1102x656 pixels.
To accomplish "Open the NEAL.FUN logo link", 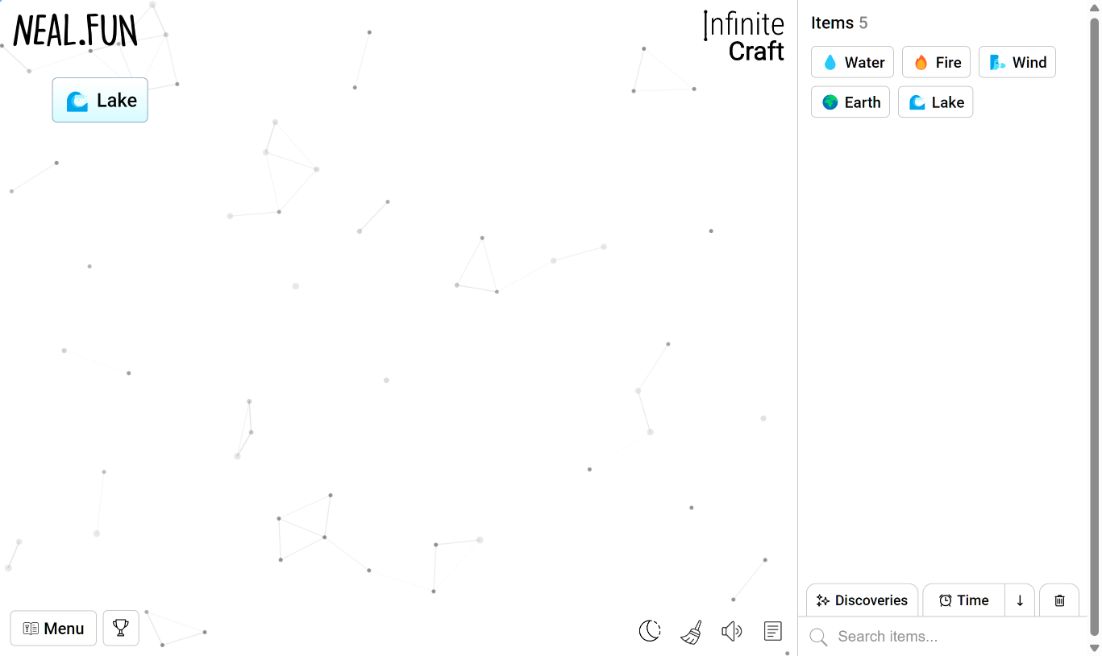I will point(75,31).
